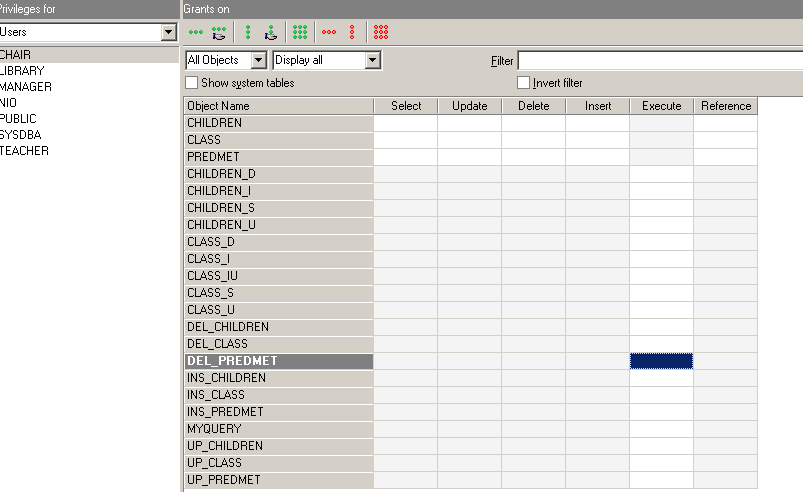This screenshot has height=492, width=803.
Task: Click Grant to All with Grant Option icon
Action: pyautogui.click(x=270, y=33)
